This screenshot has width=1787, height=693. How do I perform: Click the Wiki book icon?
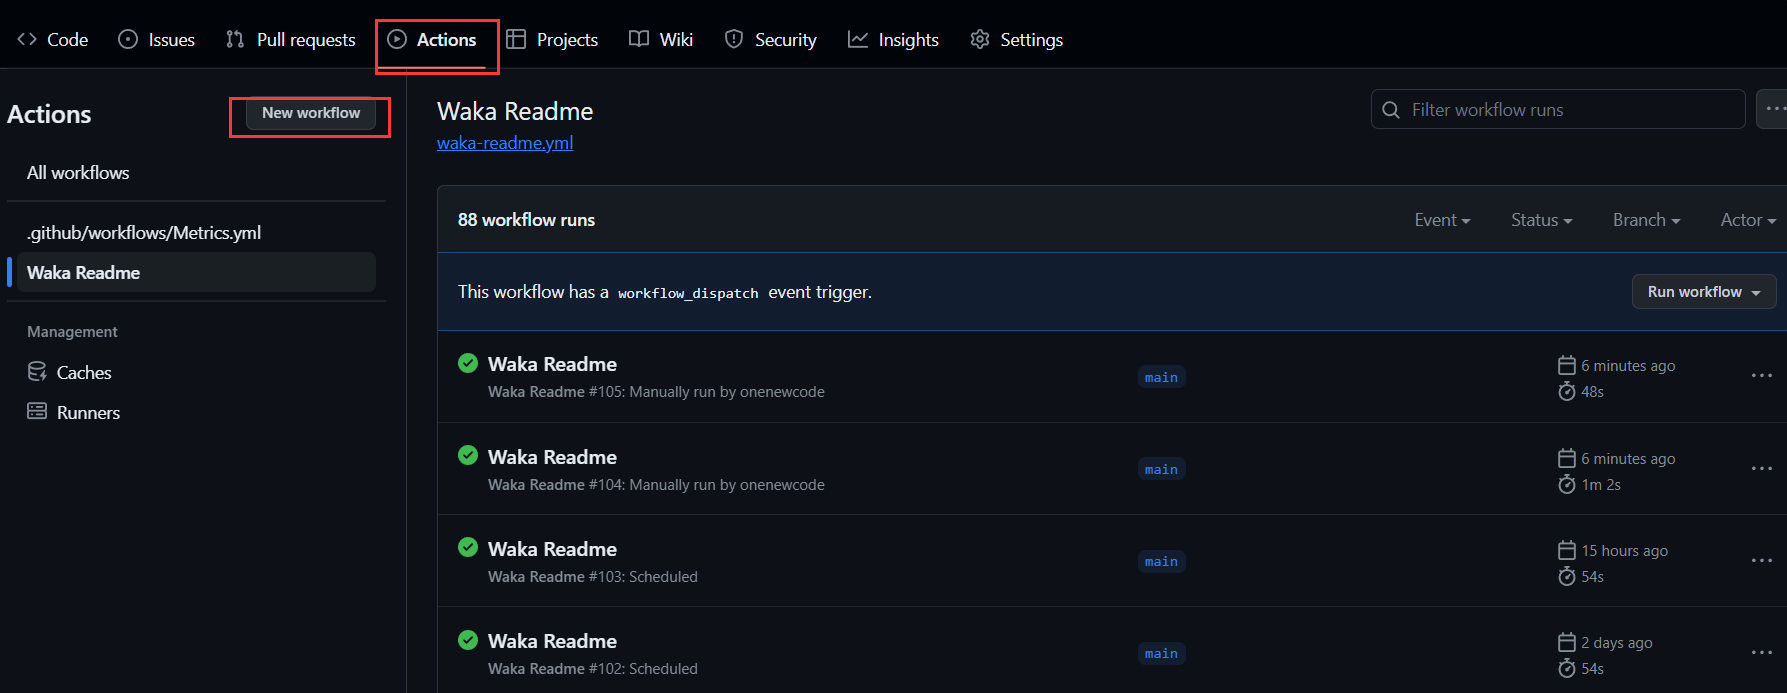[639, 39]
